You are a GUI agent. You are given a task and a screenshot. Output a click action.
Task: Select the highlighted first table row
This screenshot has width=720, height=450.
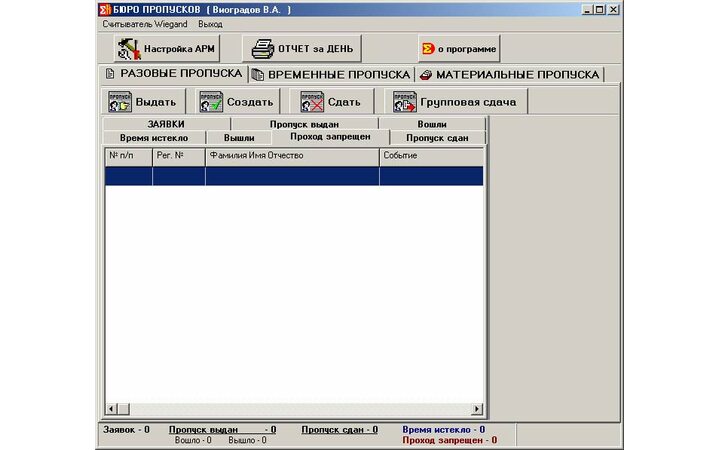[293, 176]
